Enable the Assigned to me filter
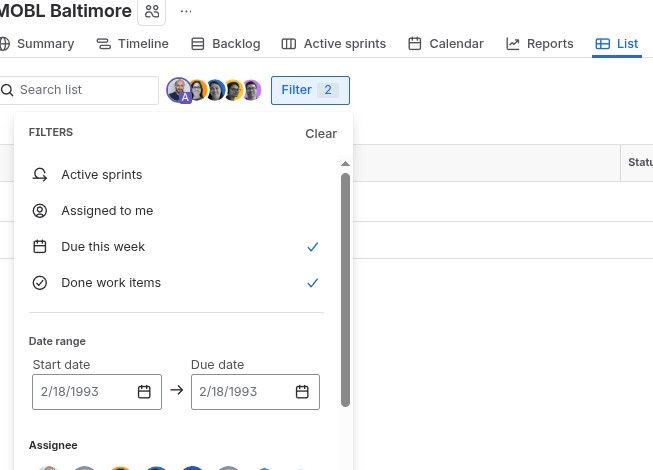 (x=176, y=211)
